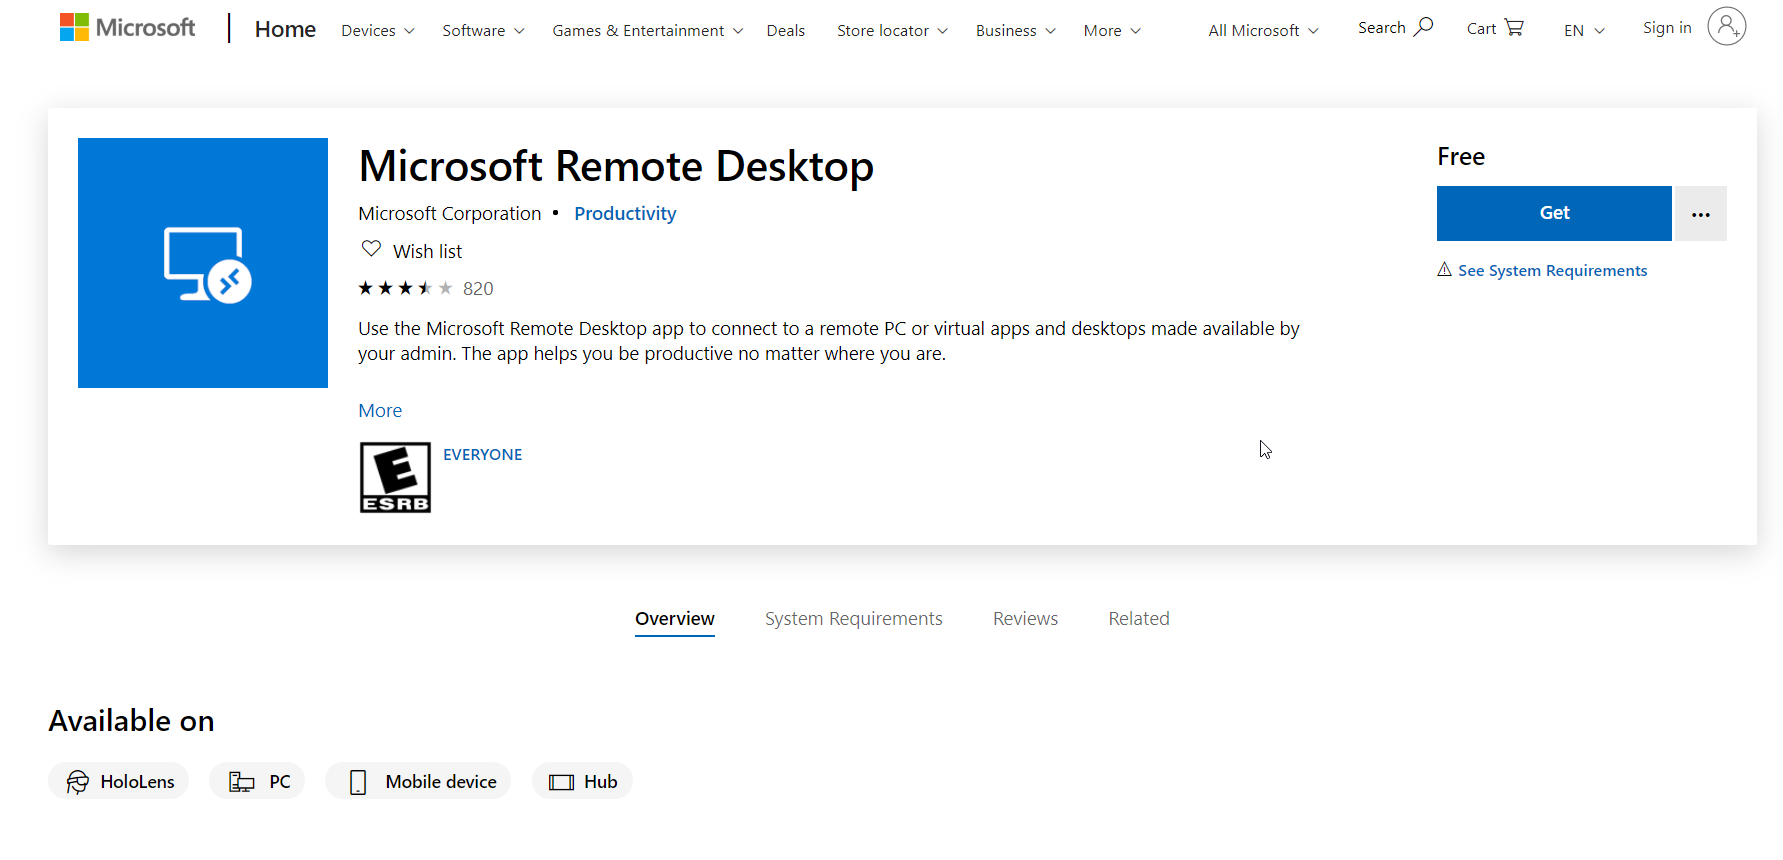Click the Wish list heart icon

371,248
